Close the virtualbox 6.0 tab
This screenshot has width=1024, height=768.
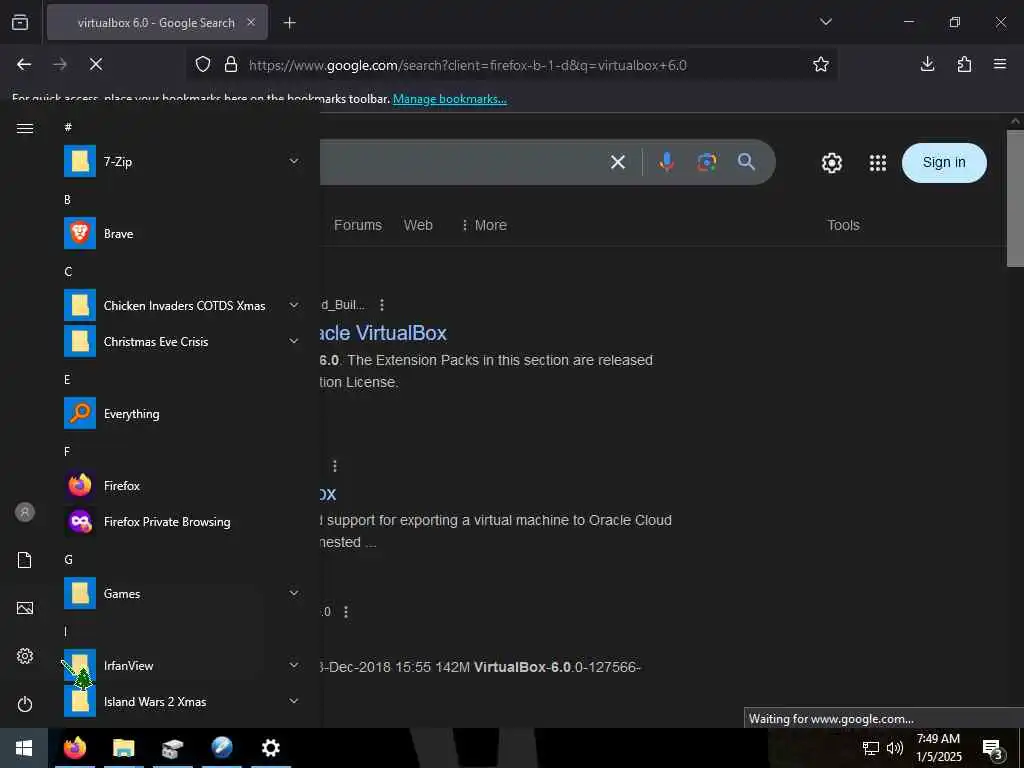coord(251,22)
